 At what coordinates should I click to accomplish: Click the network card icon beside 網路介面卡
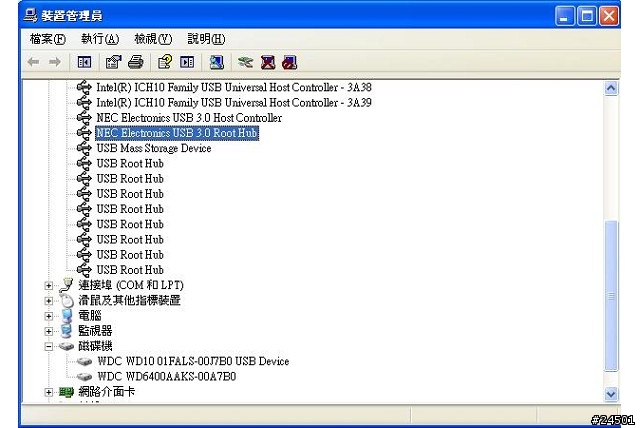67,392
